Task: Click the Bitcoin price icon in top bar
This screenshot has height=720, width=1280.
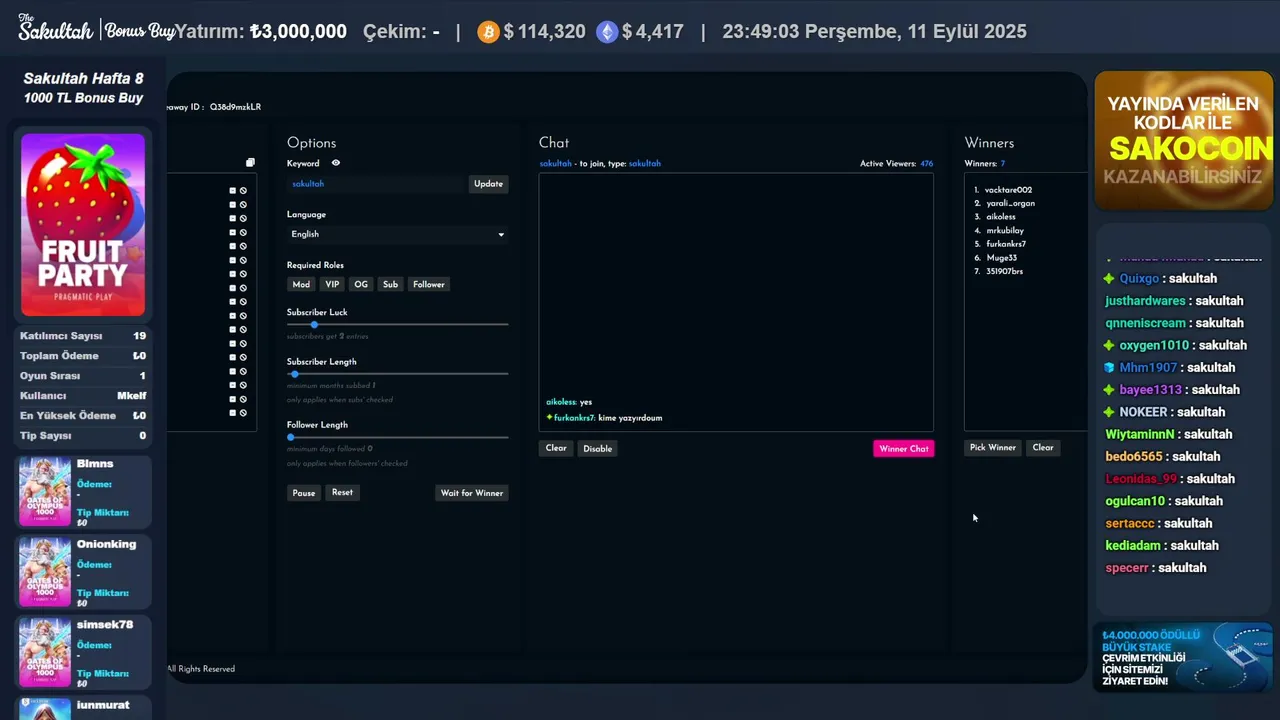Action: pyautogui.click(x=488, y=32)
